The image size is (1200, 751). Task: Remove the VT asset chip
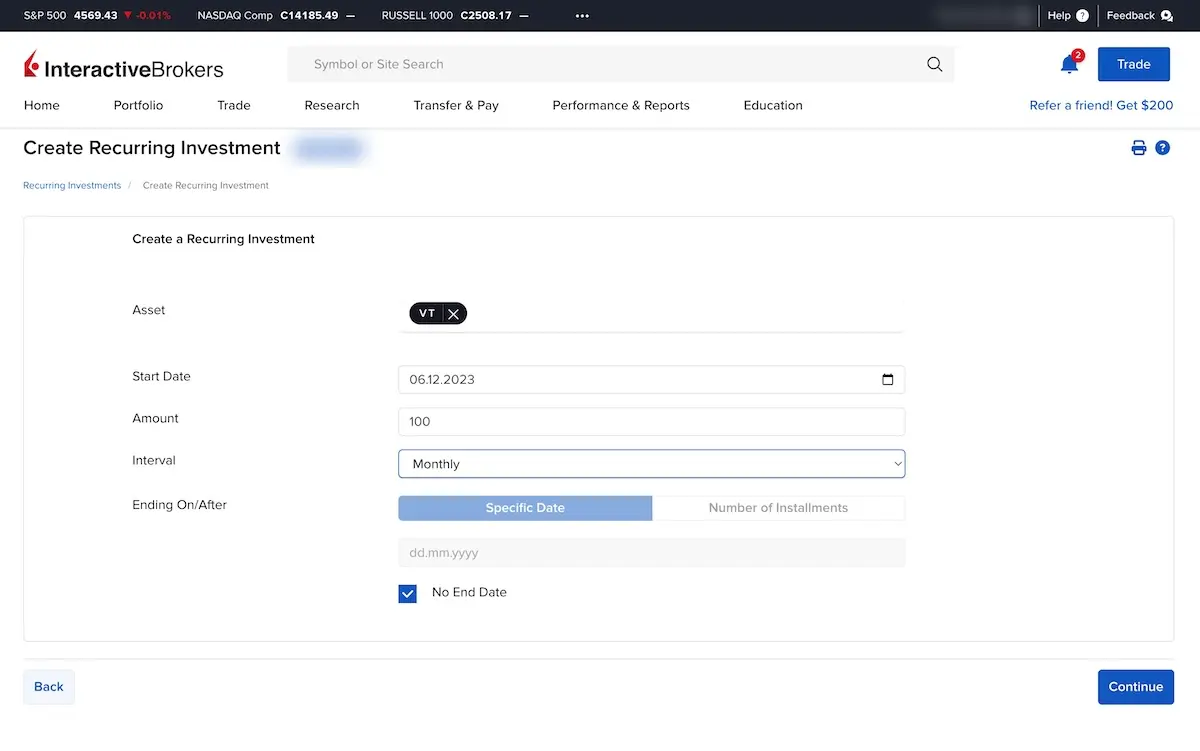pyautogui.click(x=453, y=314)
